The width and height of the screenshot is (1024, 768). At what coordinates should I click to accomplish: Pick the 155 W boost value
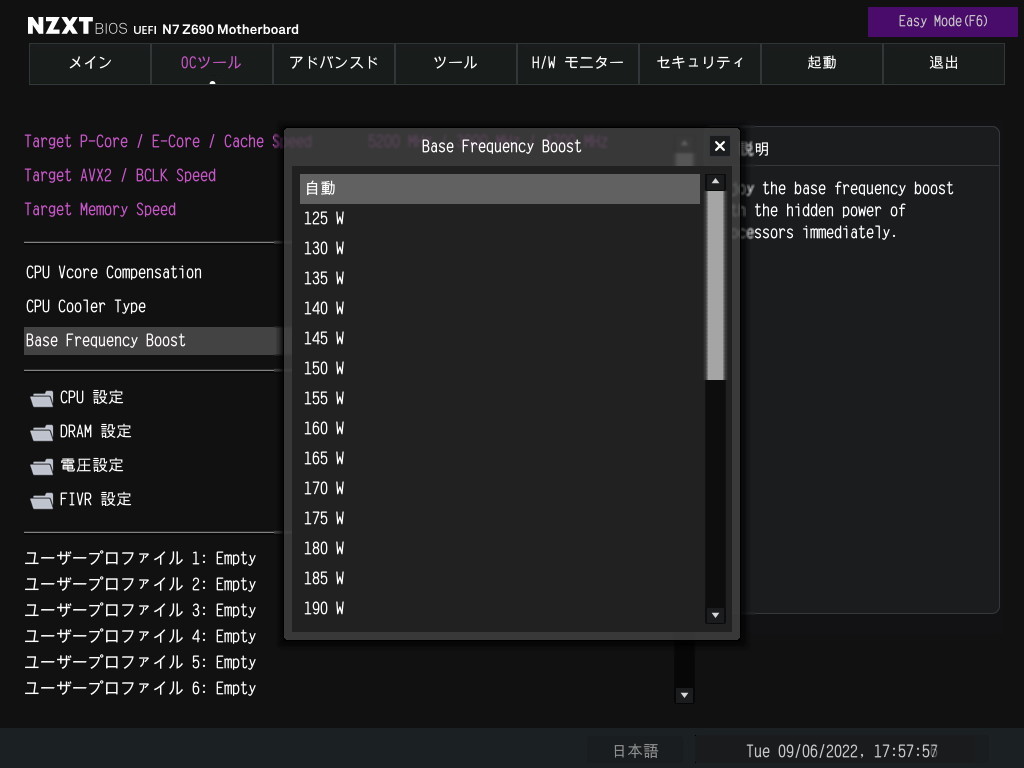pyautogui.click(x=500, y=399)
